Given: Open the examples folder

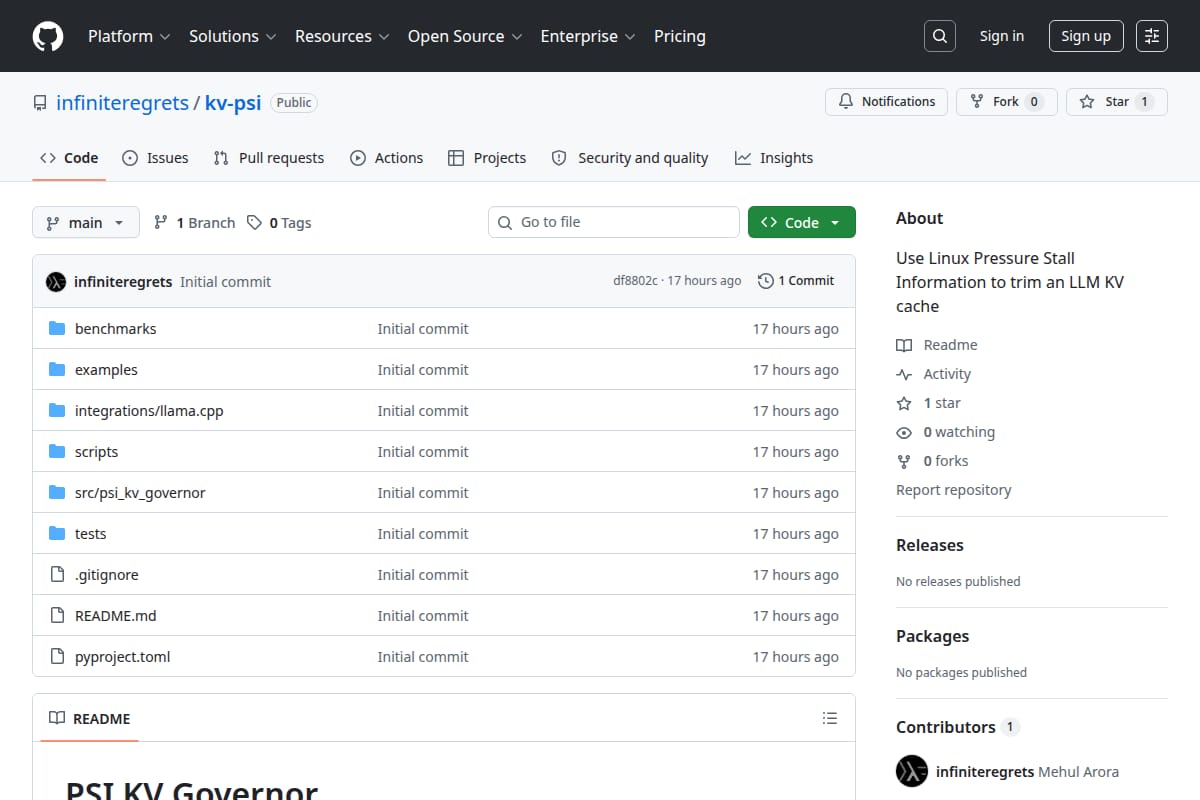Looking at the screenshot, I should (x=106, y=370).
